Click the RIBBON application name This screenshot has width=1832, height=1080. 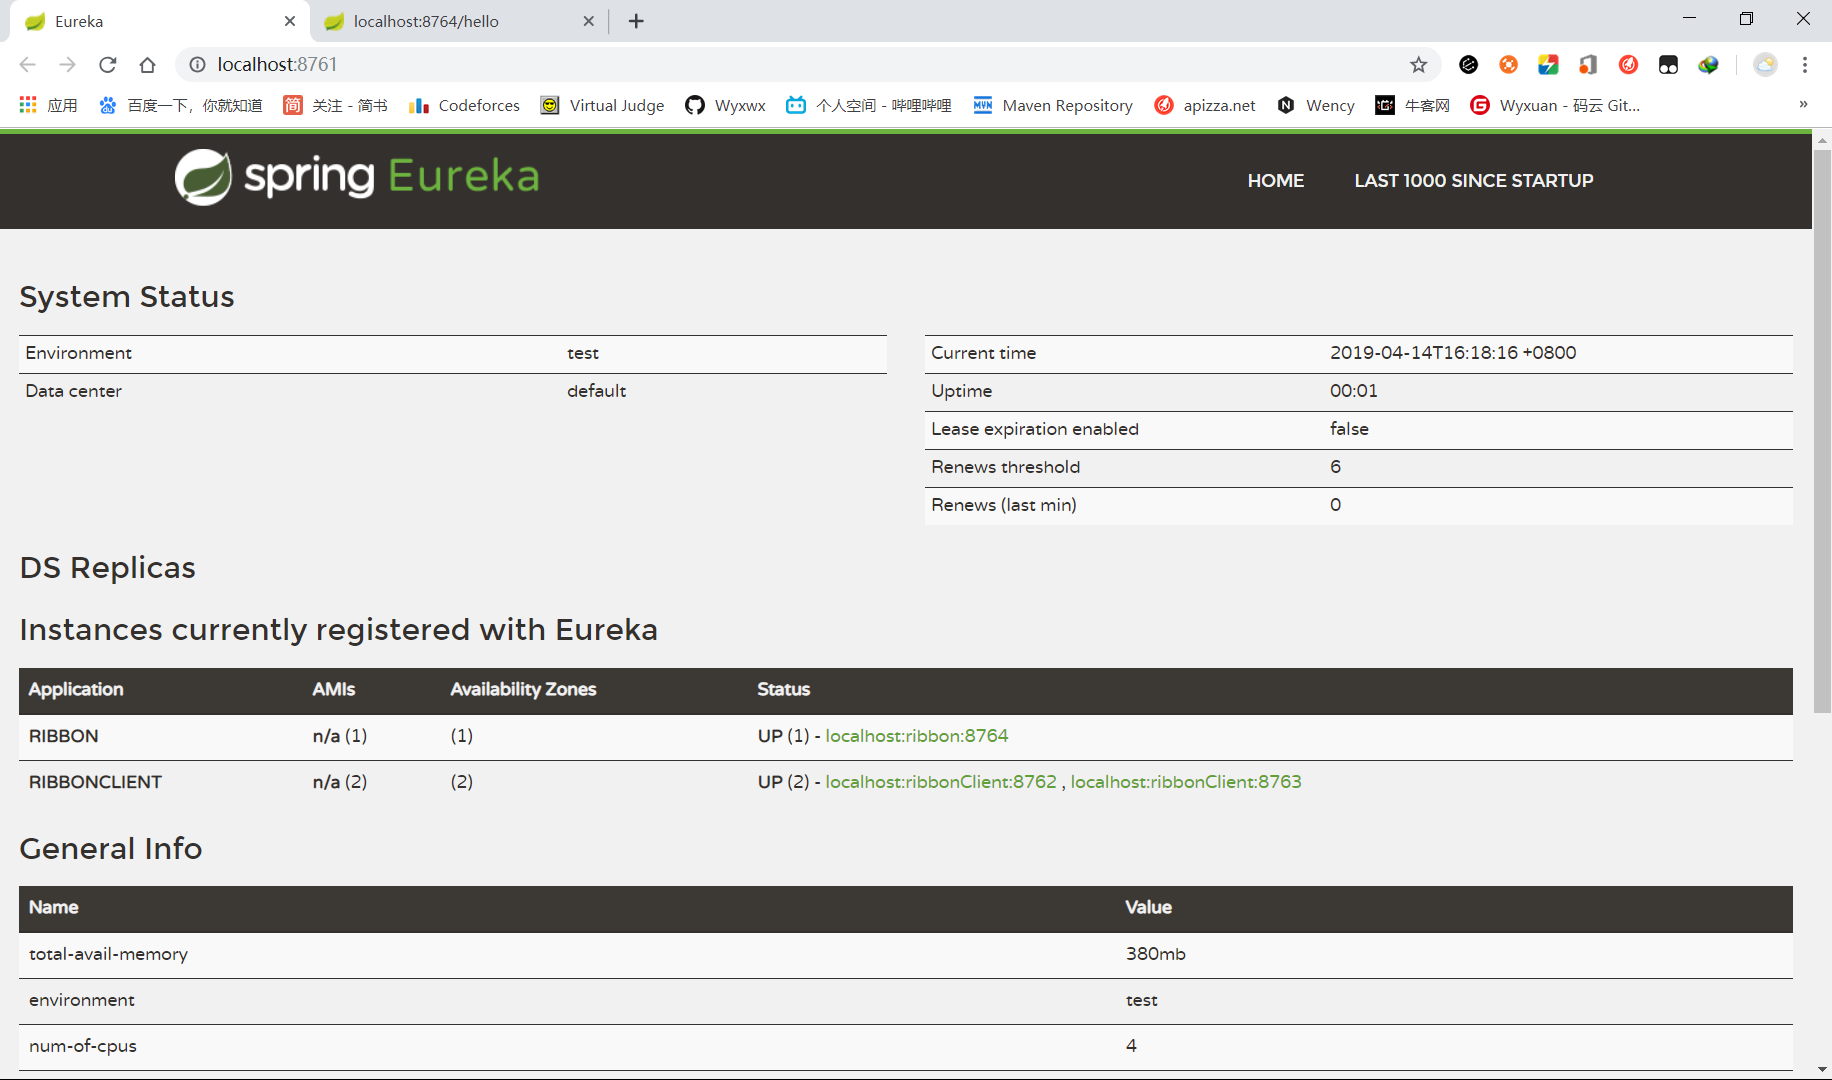pos(64,736)
